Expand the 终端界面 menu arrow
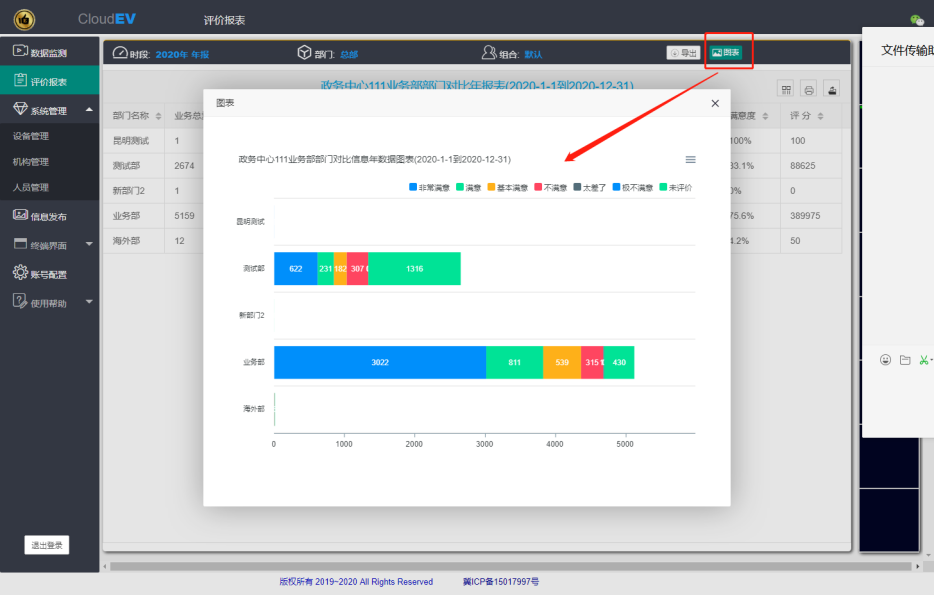Screen dimensions: 934x595 tap(89, 244)
